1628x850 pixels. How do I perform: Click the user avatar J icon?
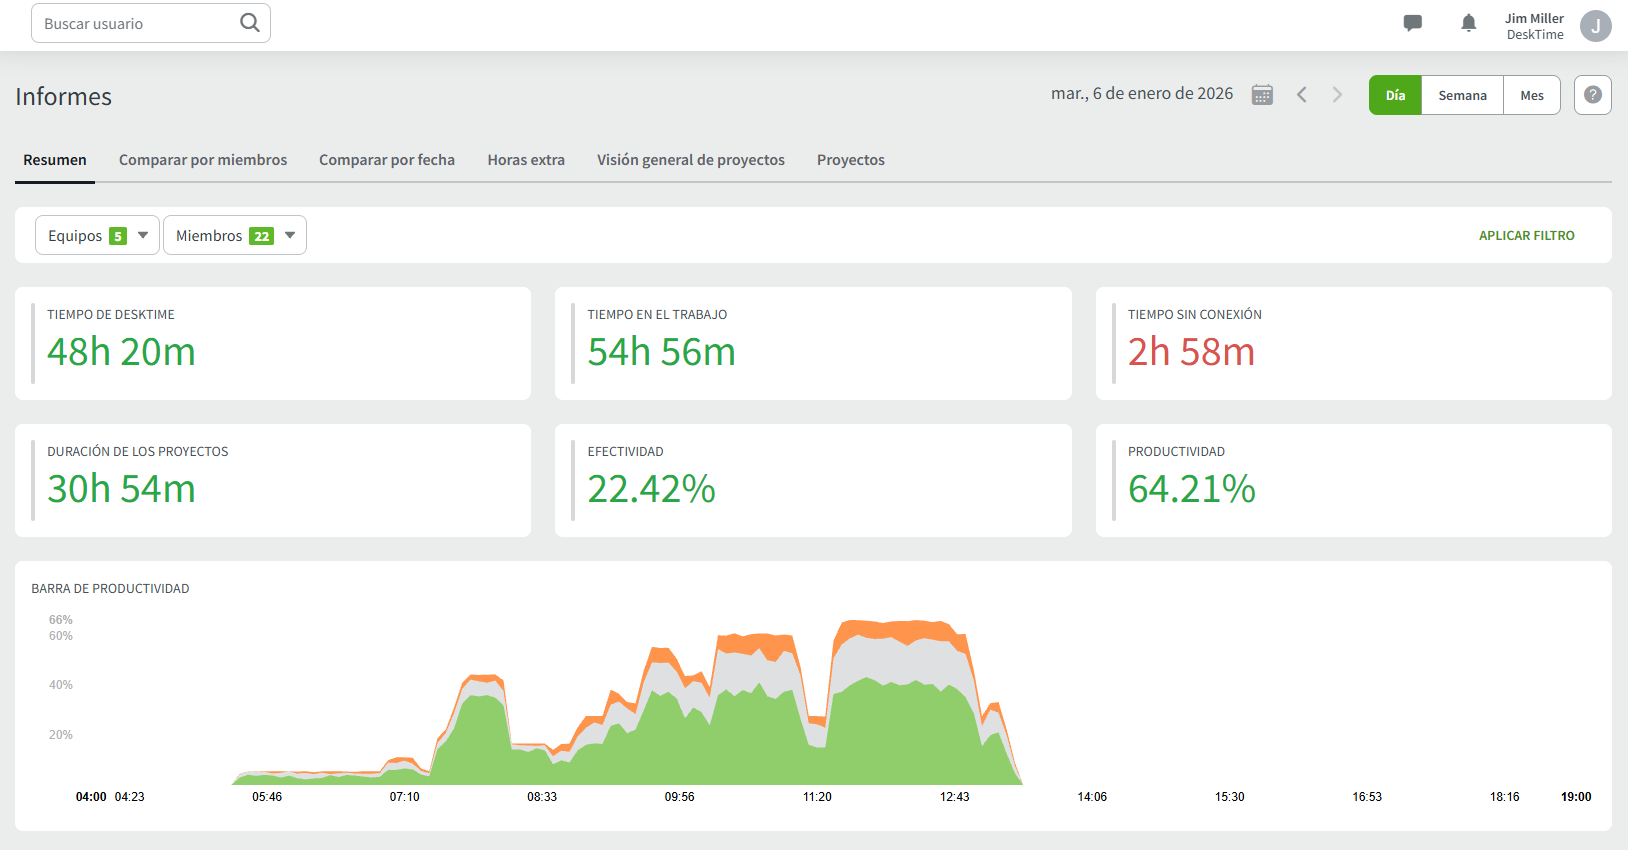1595,26
